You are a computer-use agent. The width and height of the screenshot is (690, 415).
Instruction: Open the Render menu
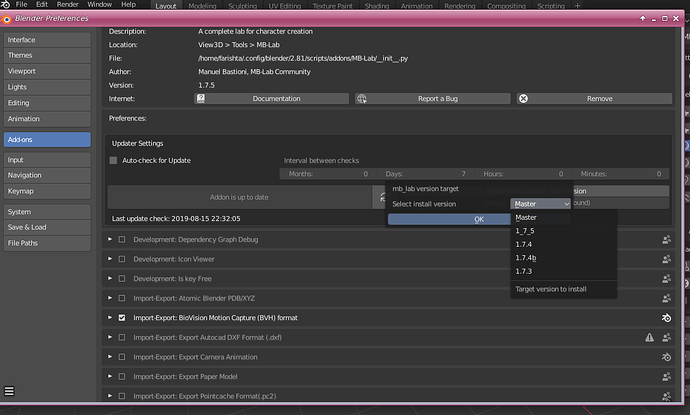(67, 4)
